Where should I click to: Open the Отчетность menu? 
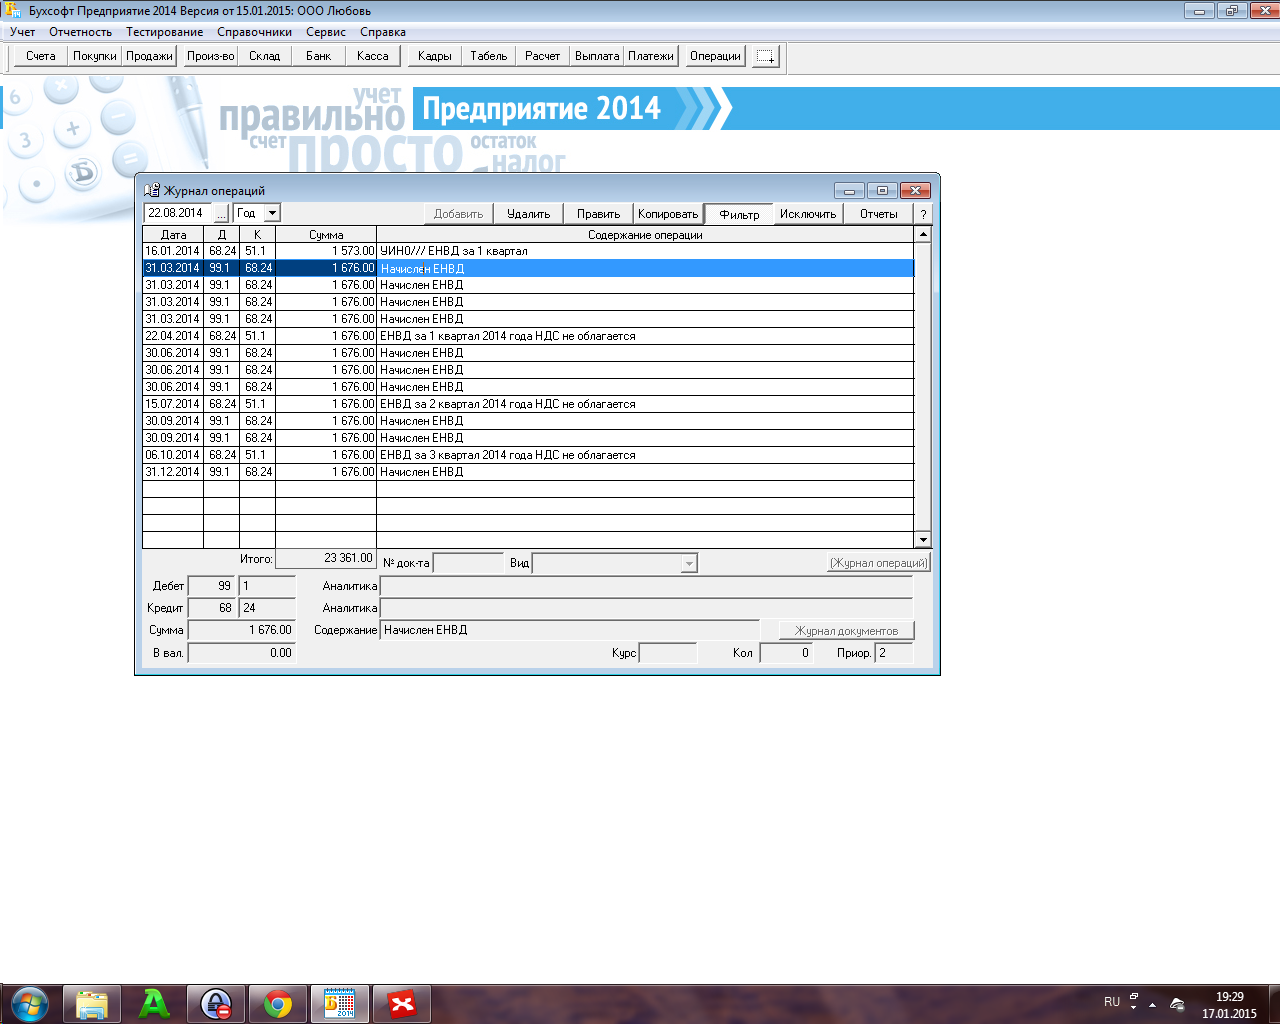[x=80, y=32]
